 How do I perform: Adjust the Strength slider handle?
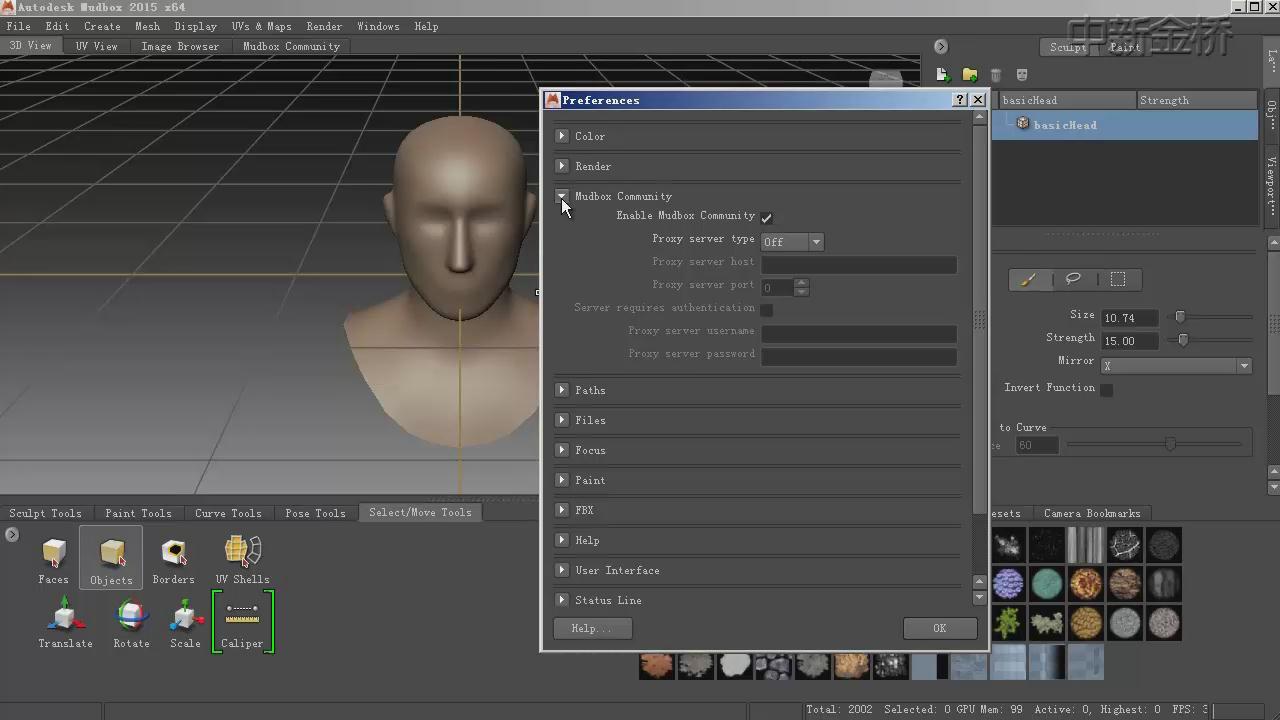(1183, 340)
